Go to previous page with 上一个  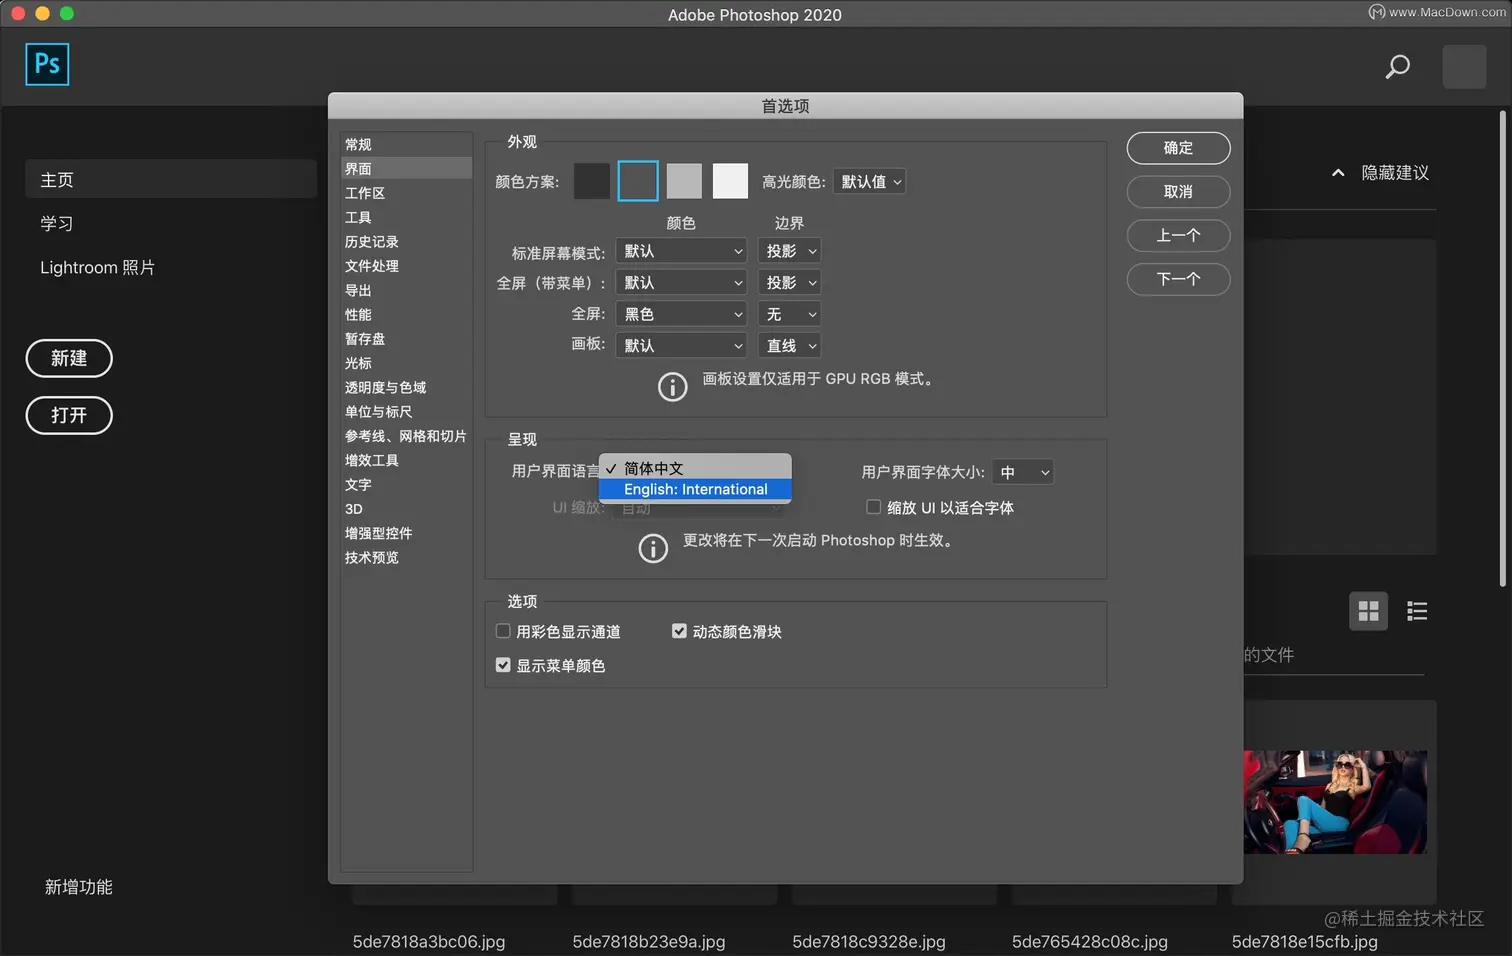point(1178,236)
